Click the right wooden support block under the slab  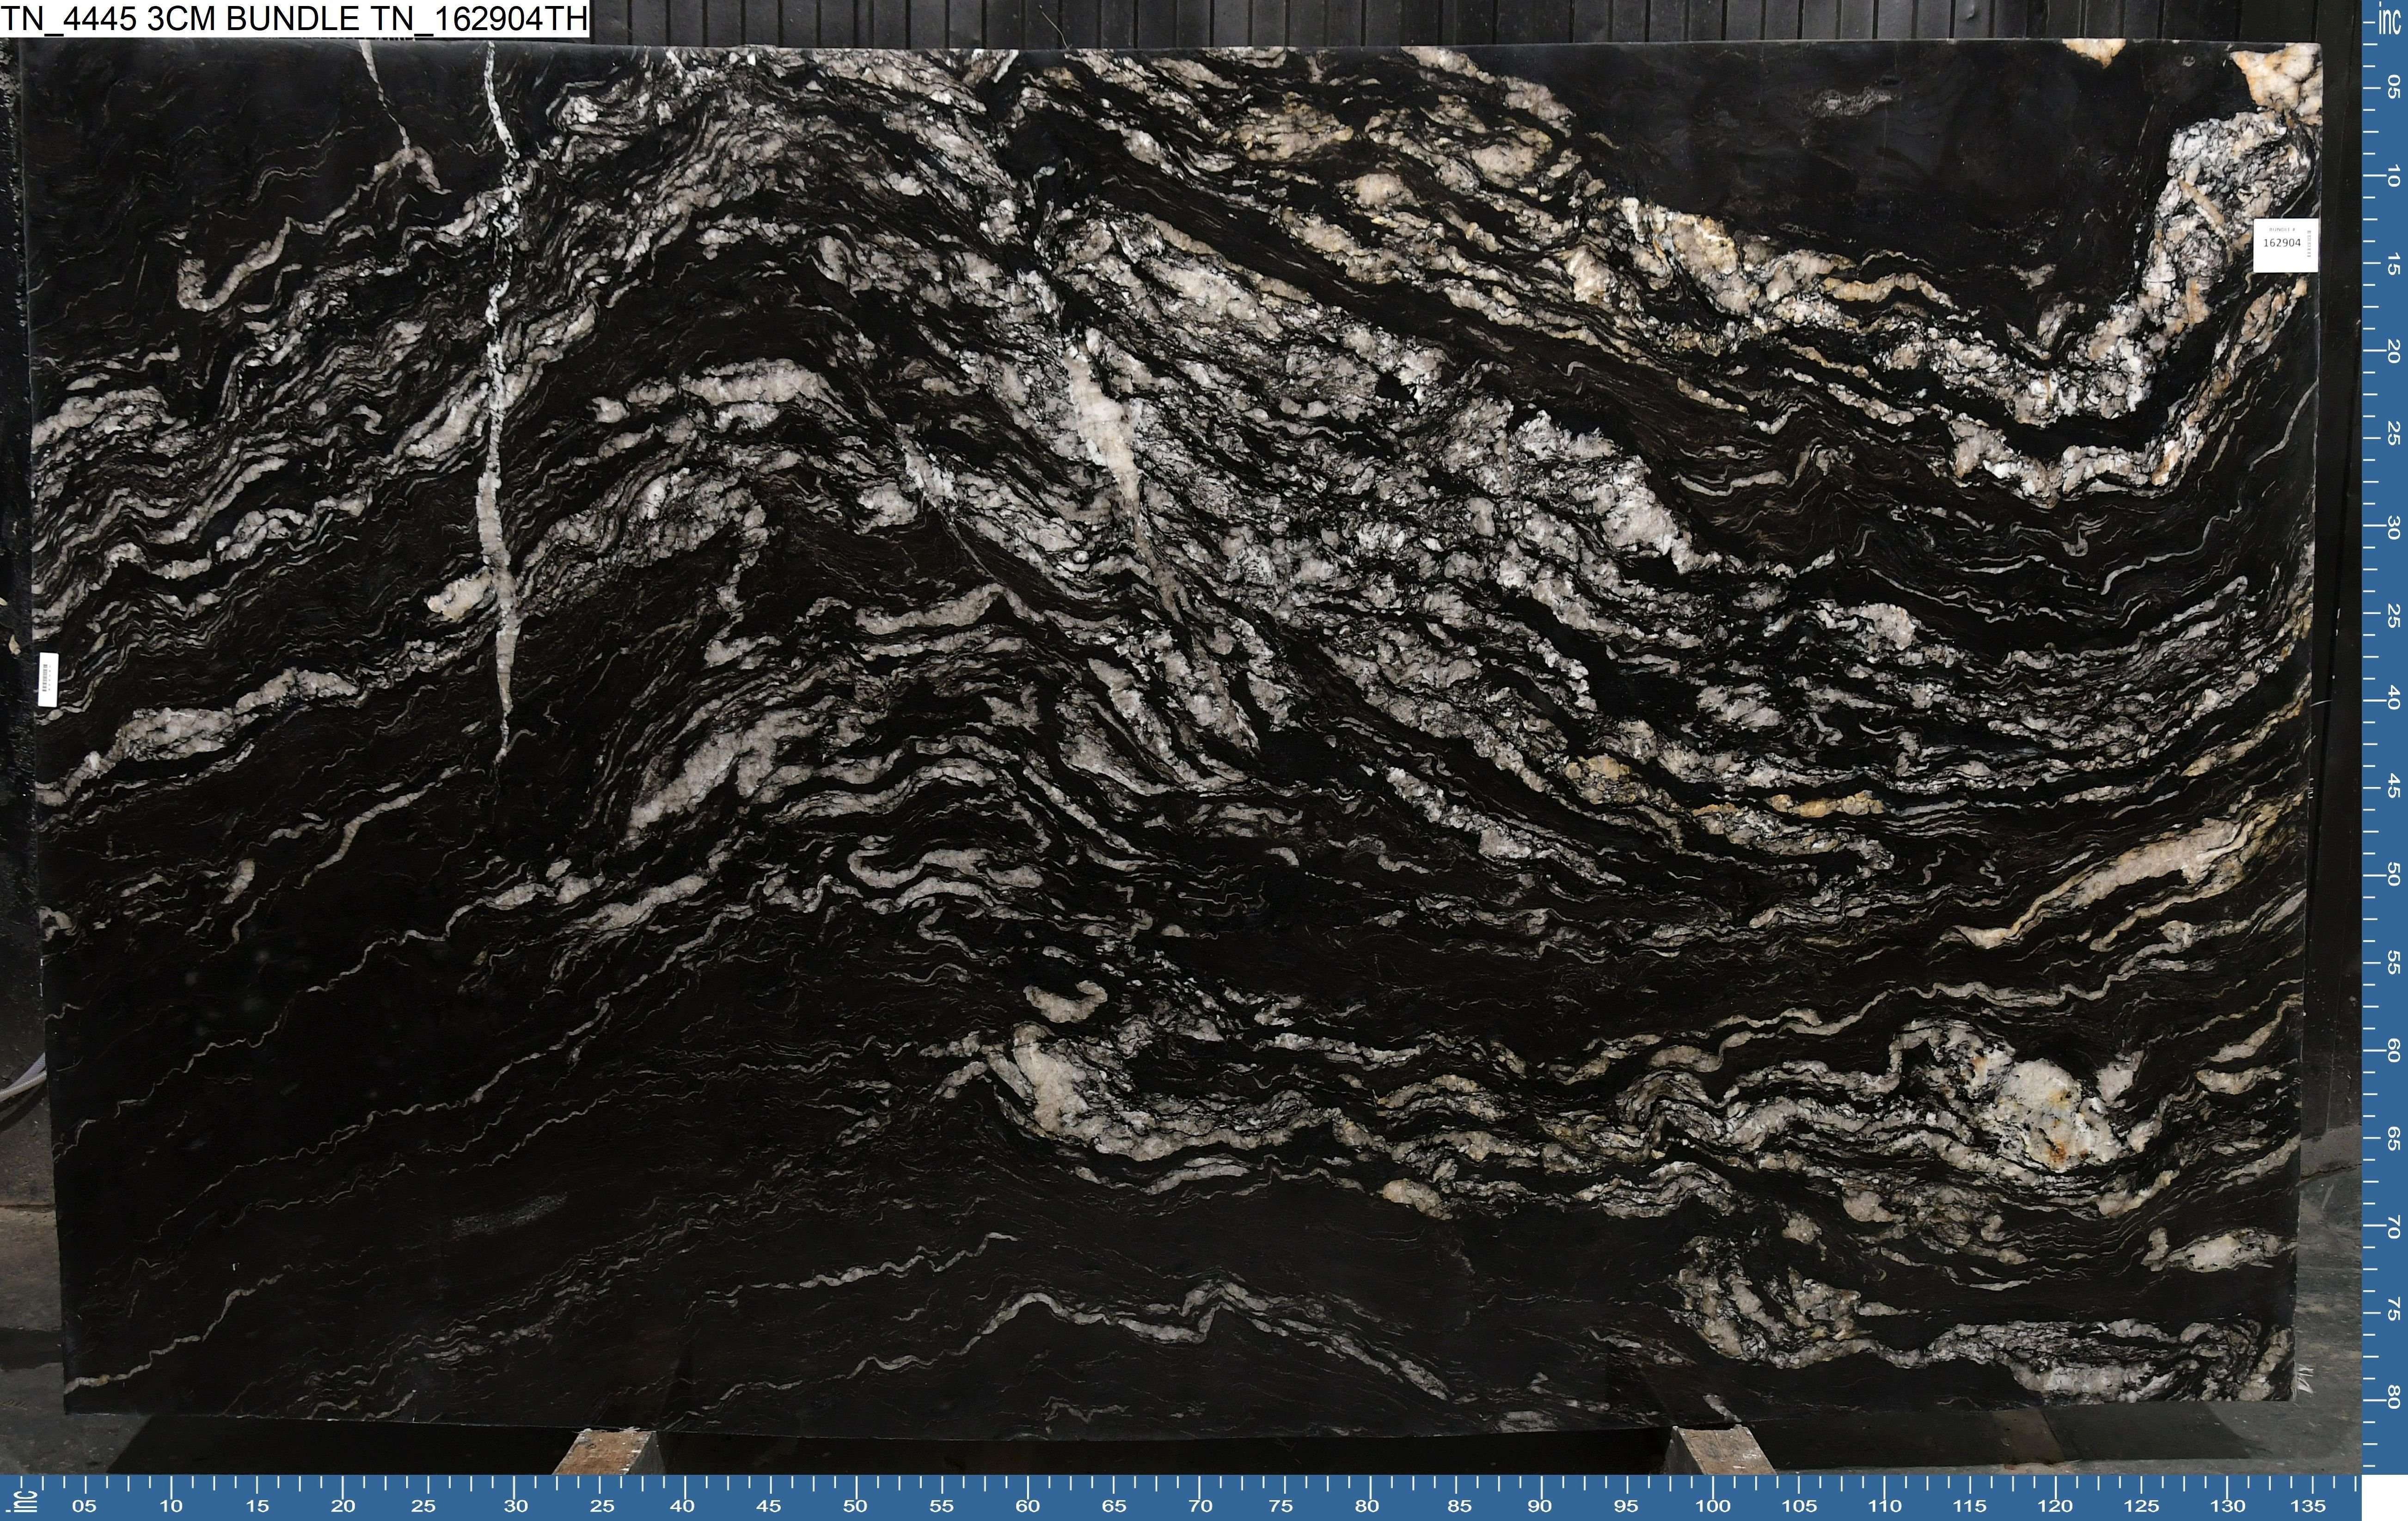(1722, 1452)
